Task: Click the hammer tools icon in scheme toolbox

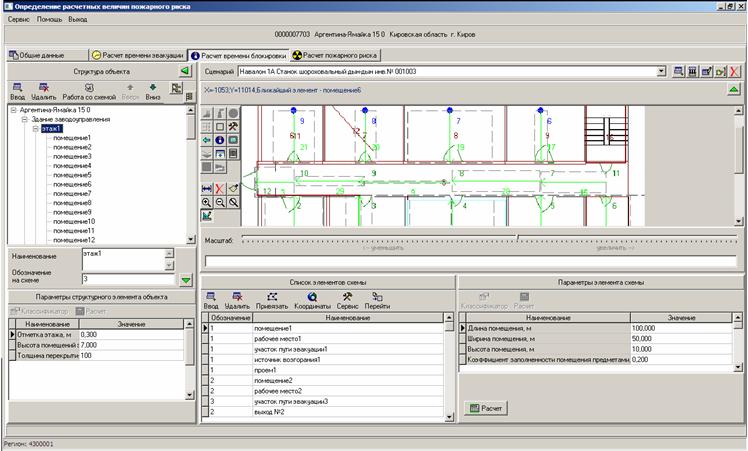Action: 232,127
